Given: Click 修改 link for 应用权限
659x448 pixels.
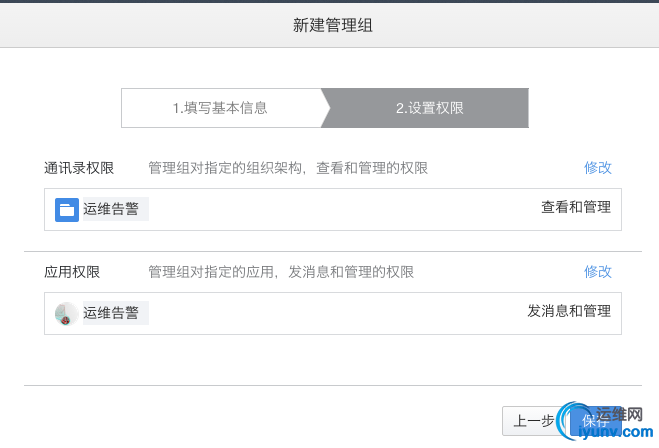Looking at the screenshot, I should click(598, 272).
